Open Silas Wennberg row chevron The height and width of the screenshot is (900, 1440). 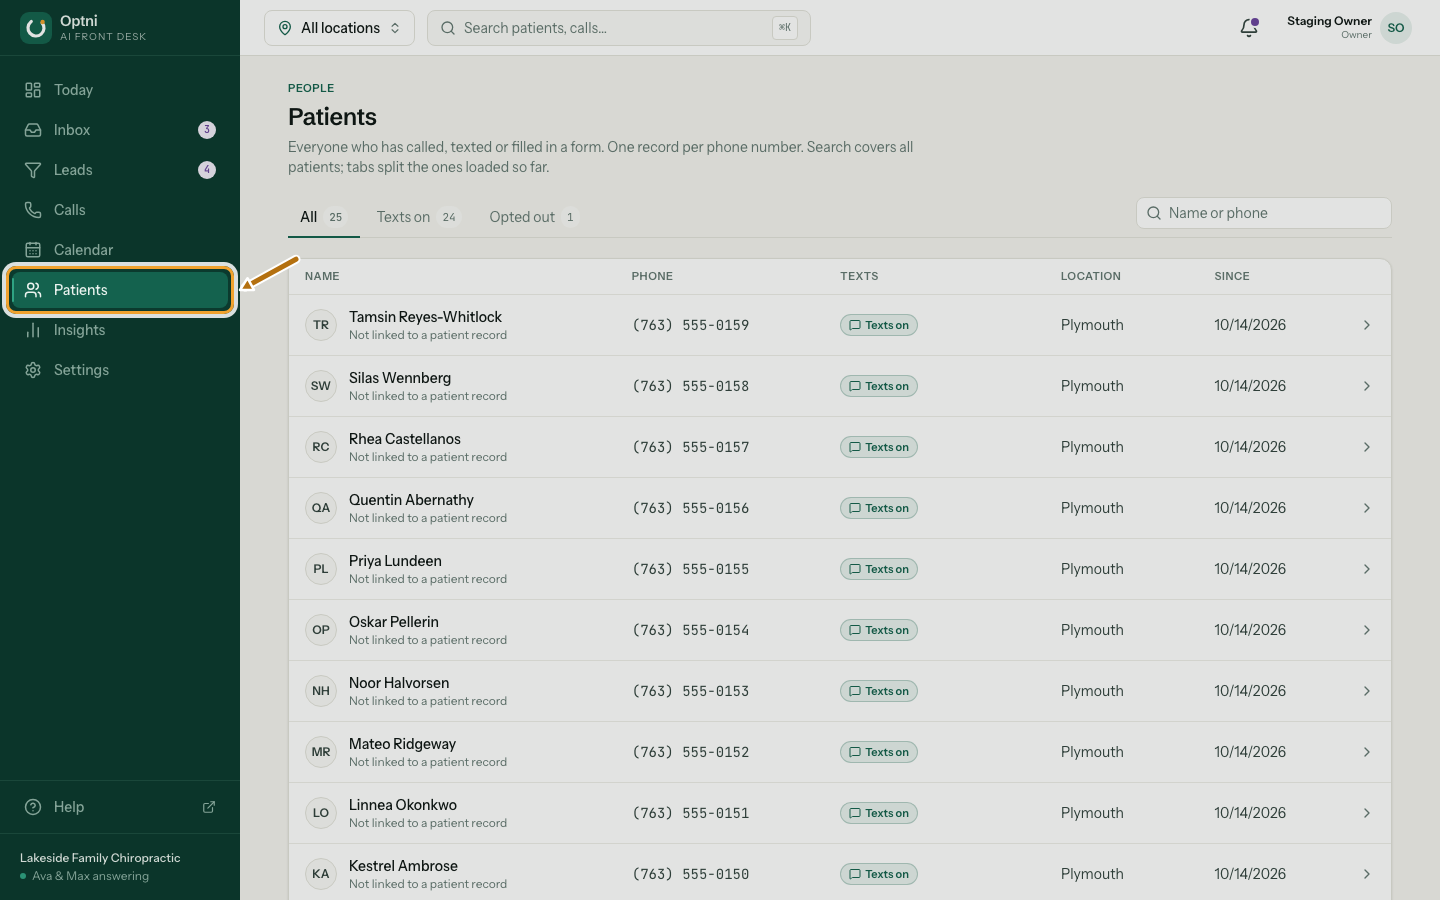[1367, 386]
